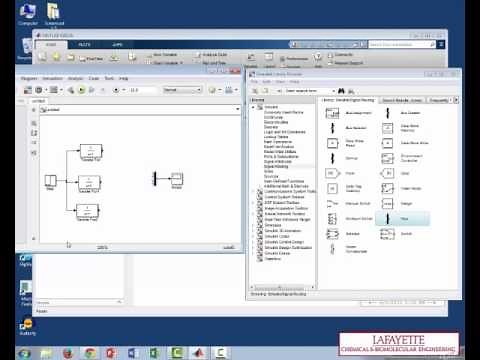This screenshot has height=360, width=480.
Task: Collapse the Simulink tree node
Action: point(253,107)
